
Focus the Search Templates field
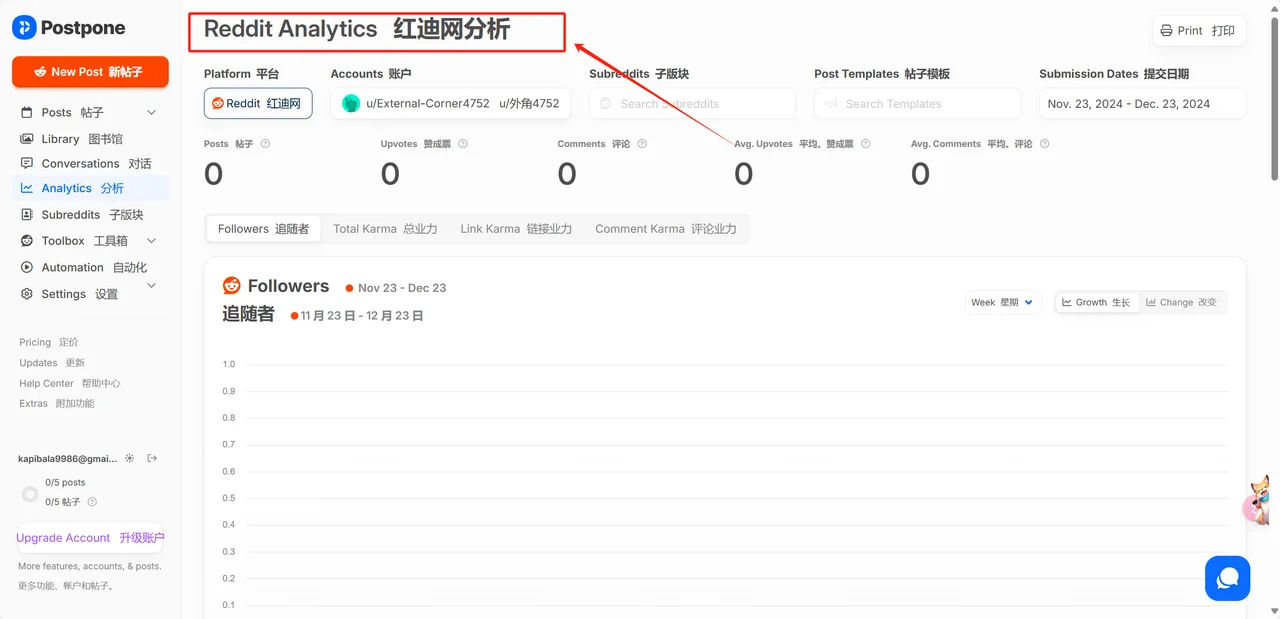click(917, 103)
